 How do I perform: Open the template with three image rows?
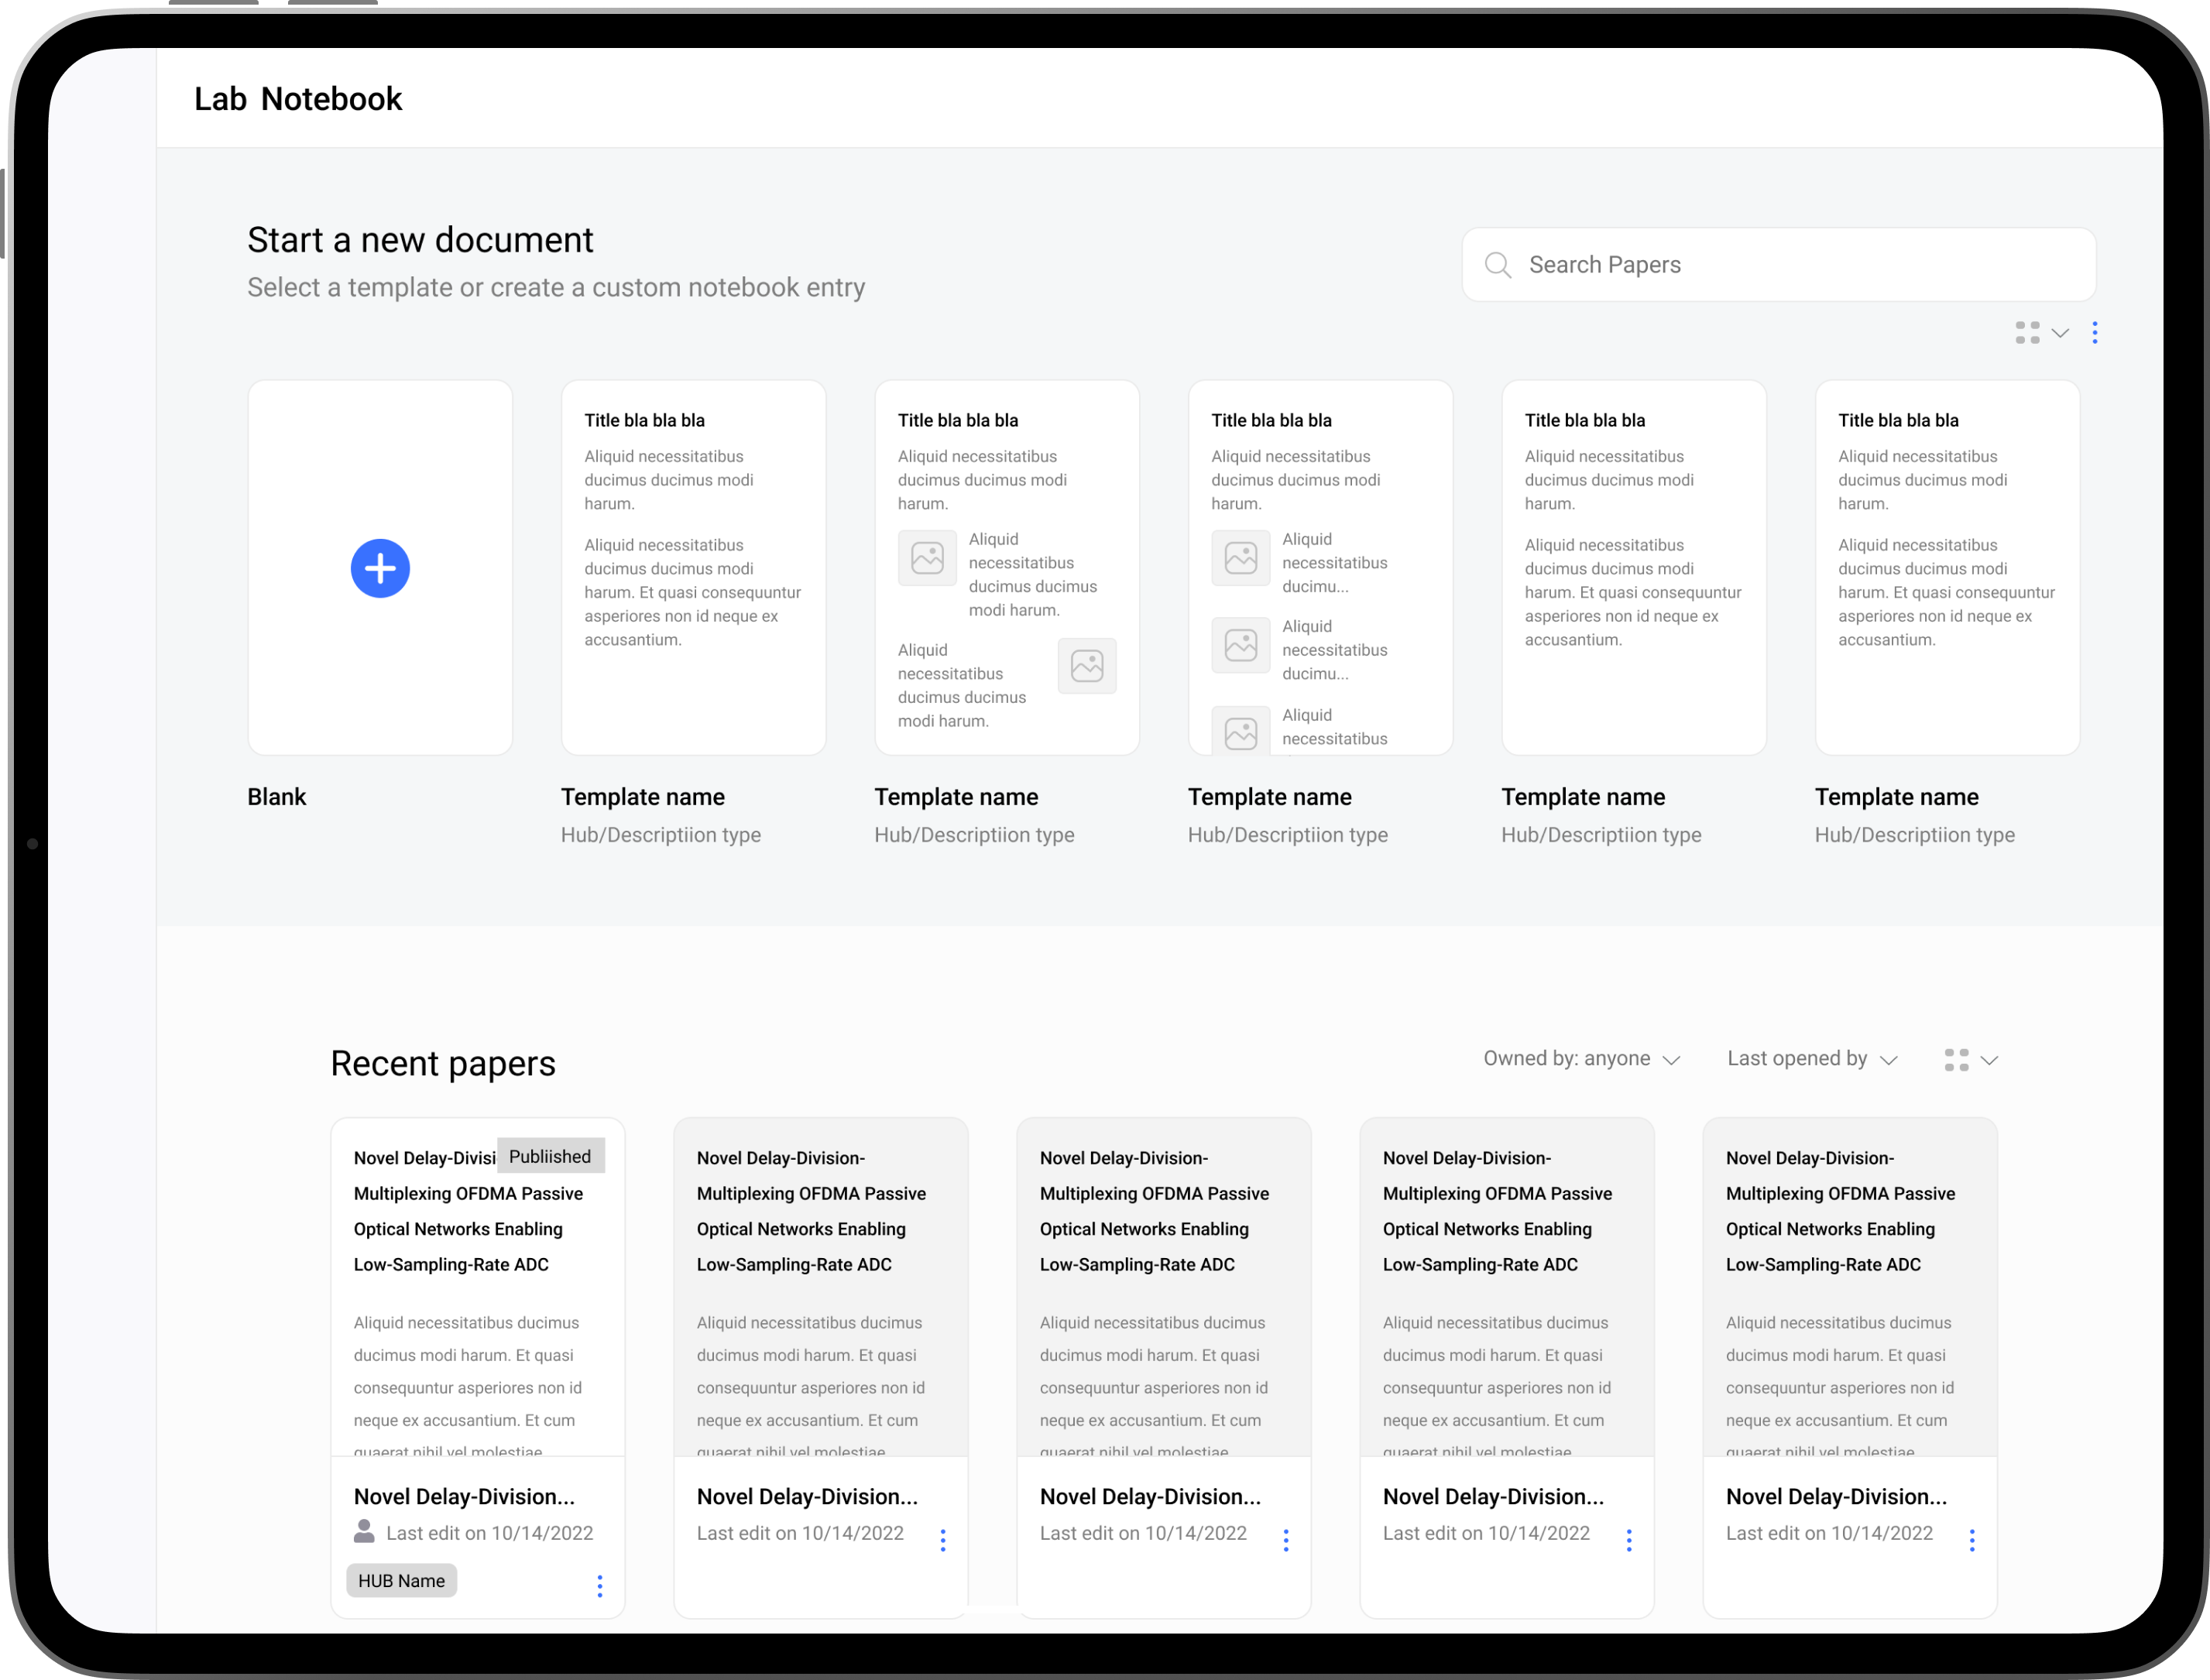coord(1320,567)
